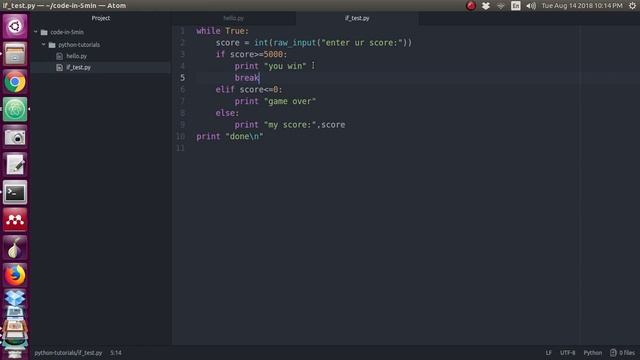Open the date and time clock menu
The width and height of the screenshot is (640, 360).
coord(582,6)
